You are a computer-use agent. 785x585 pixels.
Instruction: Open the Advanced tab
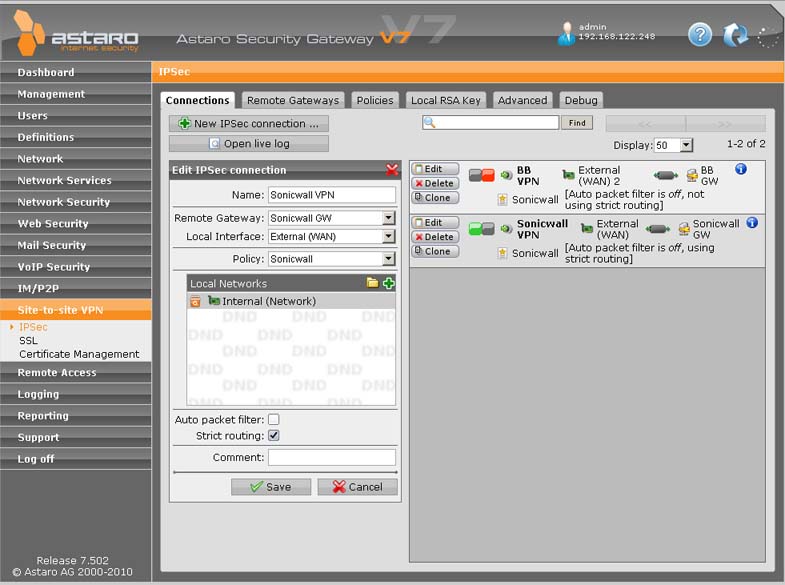pyautogui.click(x=523, y=100)
